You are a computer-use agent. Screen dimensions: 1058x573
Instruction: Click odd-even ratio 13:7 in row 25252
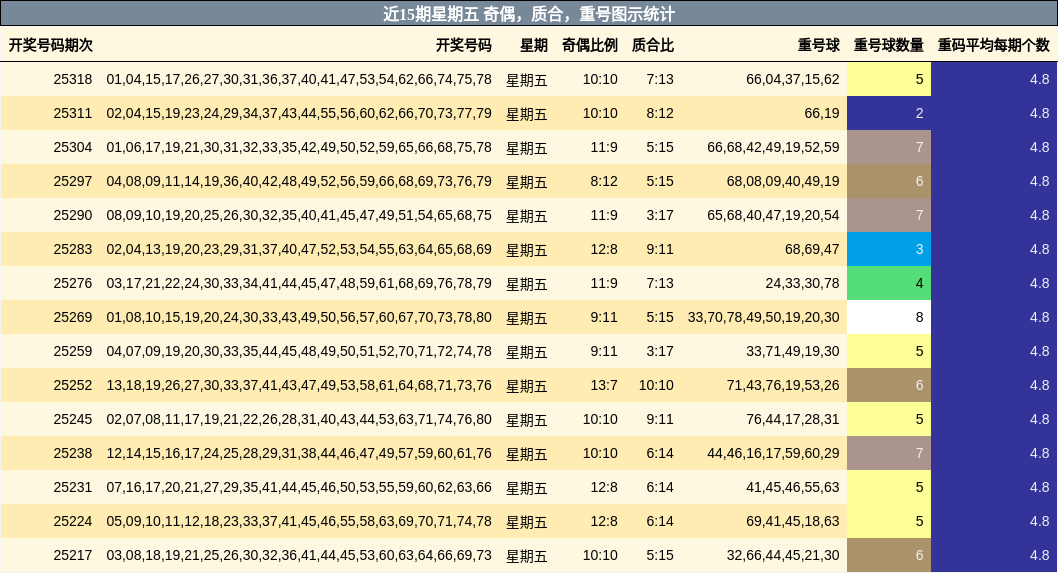[x=604, y=385]
